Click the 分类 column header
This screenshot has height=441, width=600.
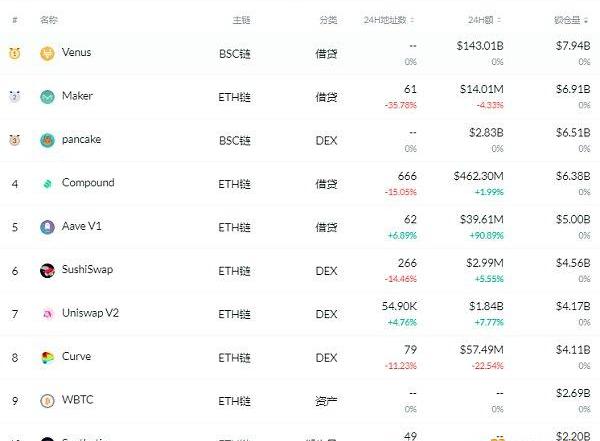click(327, 20)
